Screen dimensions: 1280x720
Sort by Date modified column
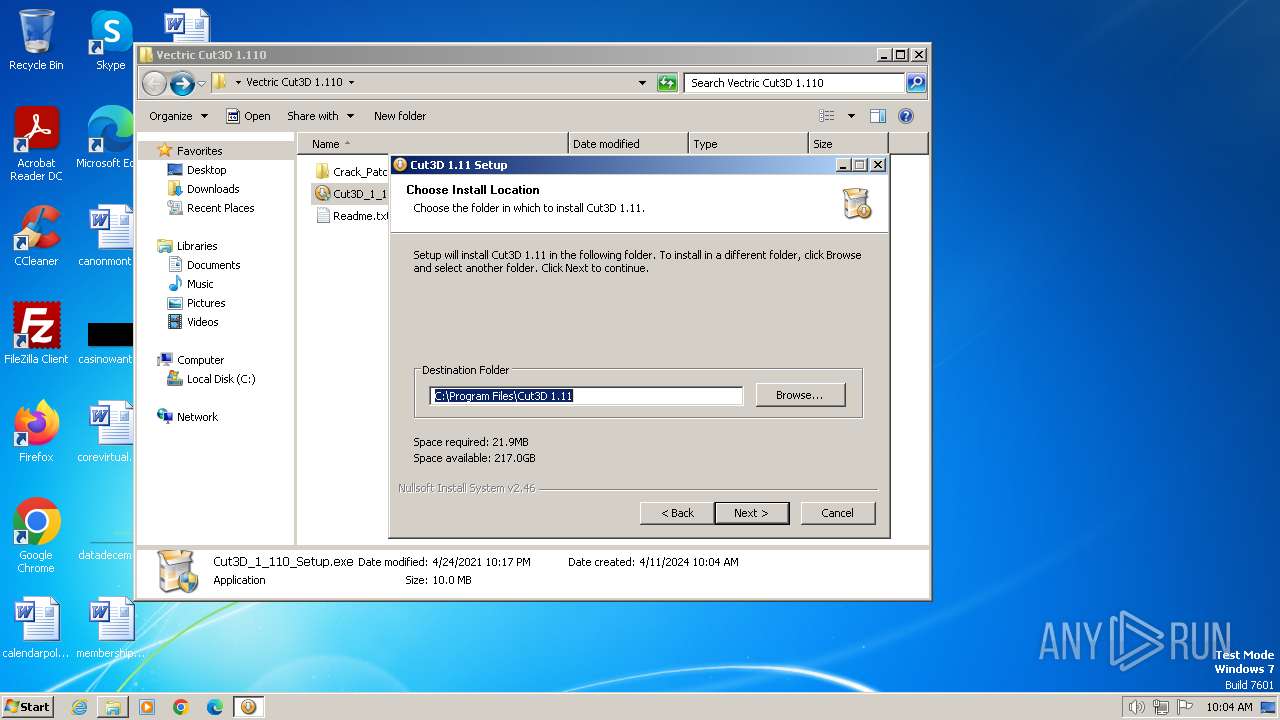click(628, 144)
